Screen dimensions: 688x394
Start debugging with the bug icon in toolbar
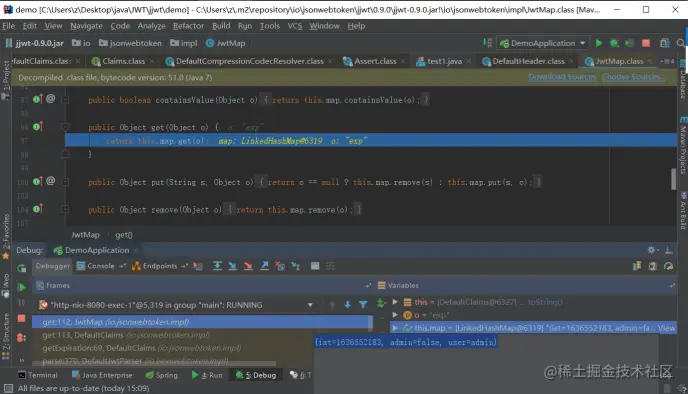[614, 43]
